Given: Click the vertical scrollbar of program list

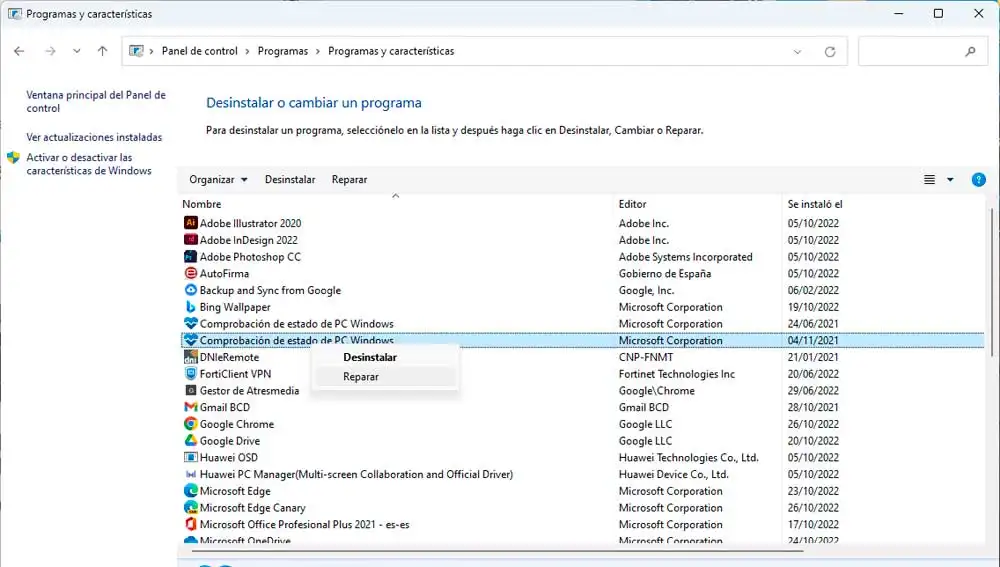Looking at the screenshot, I should [x=992, y=281].
